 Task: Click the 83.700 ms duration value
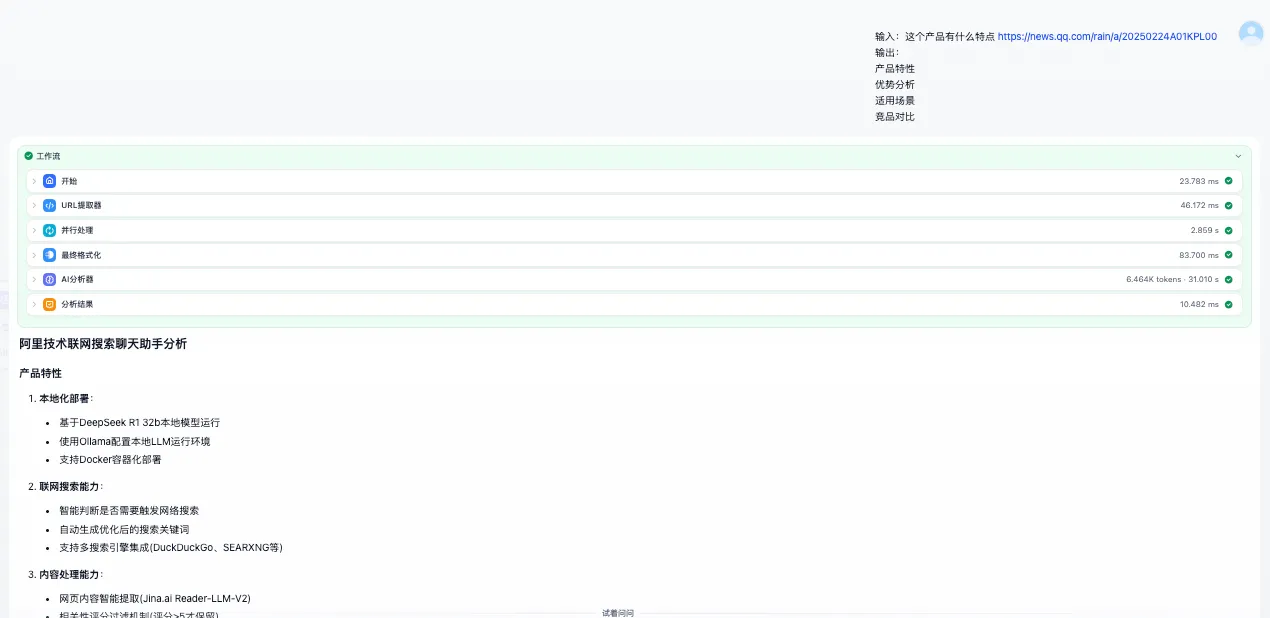[1199, 255]
